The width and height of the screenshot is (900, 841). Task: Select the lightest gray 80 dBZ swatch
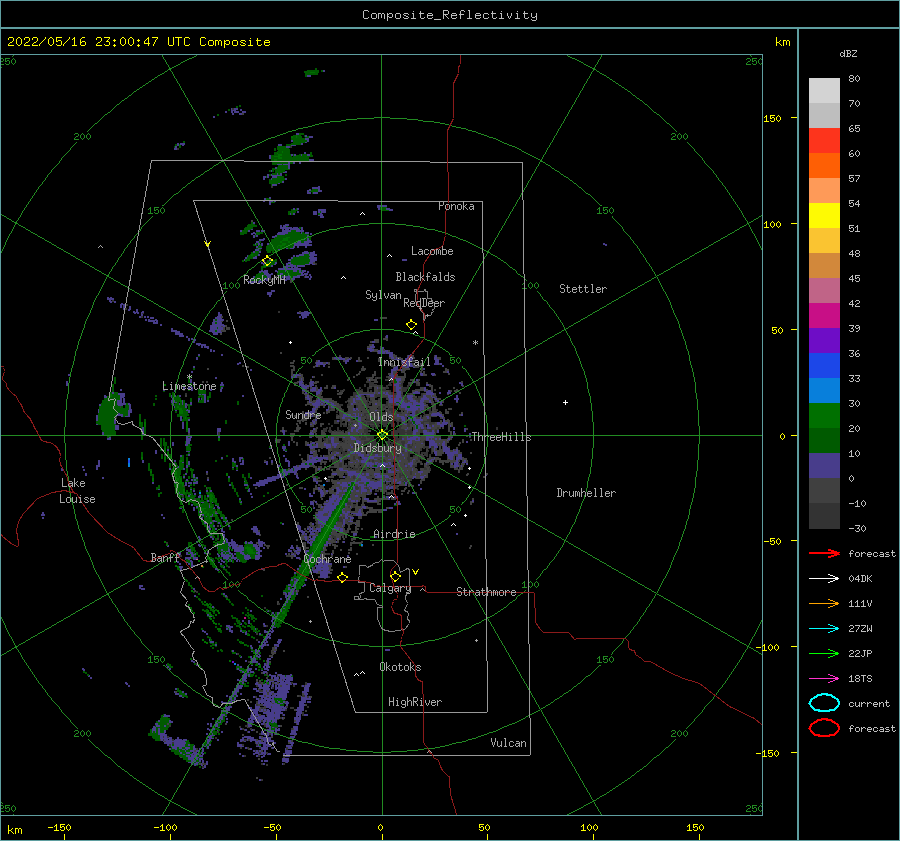pos(824,91)
